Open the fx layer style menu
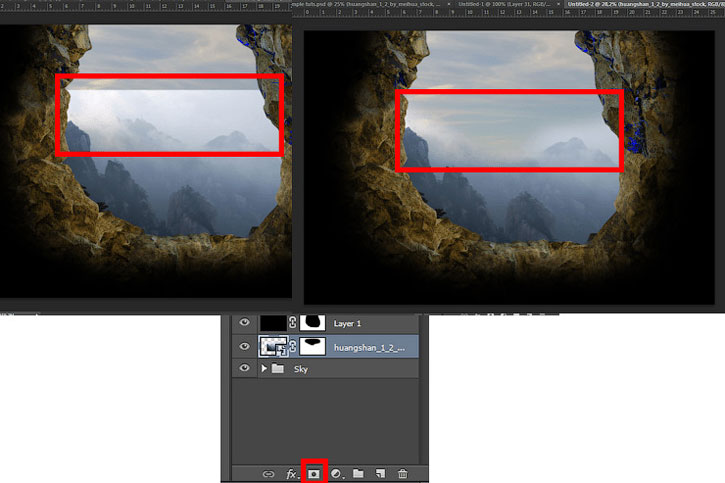The image size is (725, 483). (x=291, y=474)
